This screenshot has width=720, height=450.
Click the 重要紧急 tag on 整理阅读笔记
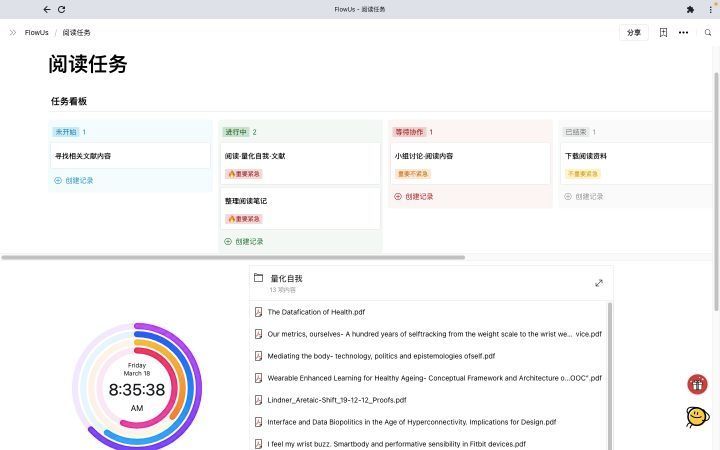click(x=244, y=219)
